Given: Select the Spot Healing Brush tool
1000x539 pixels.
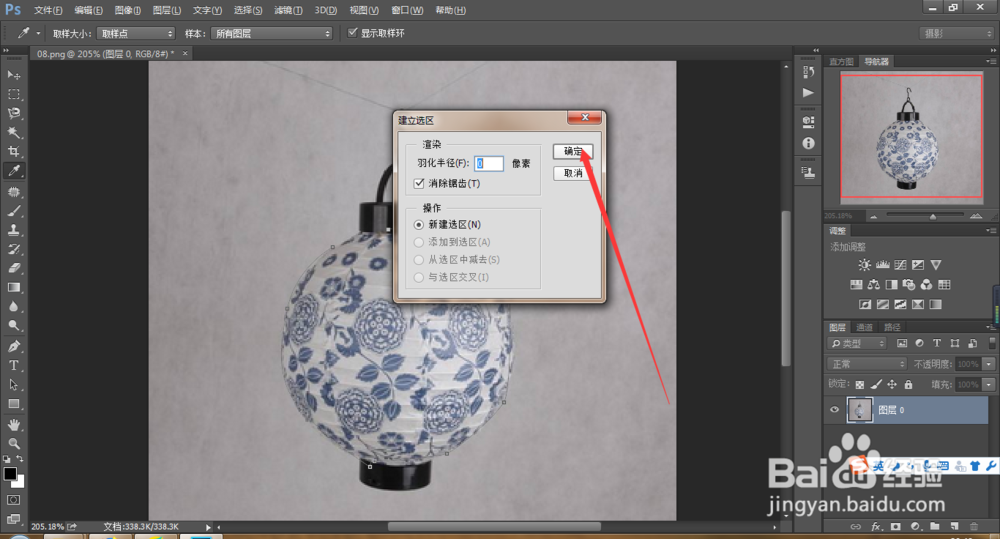Looking at the screenshot, I should tap(13, 192).
